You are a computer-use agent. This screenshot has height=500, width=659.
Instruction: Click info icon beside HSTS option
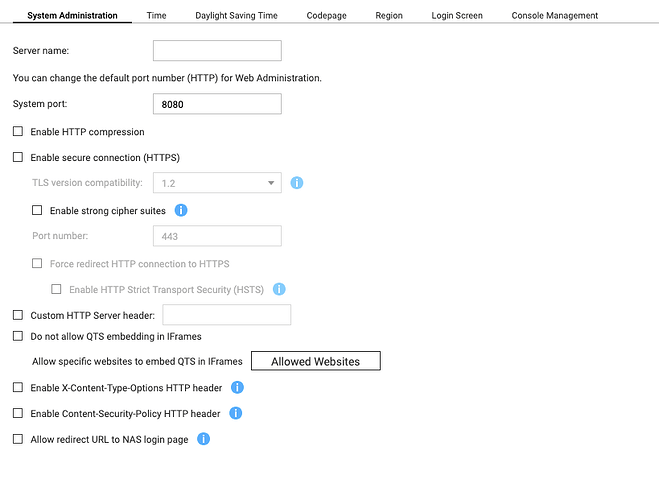click(280, 289)
